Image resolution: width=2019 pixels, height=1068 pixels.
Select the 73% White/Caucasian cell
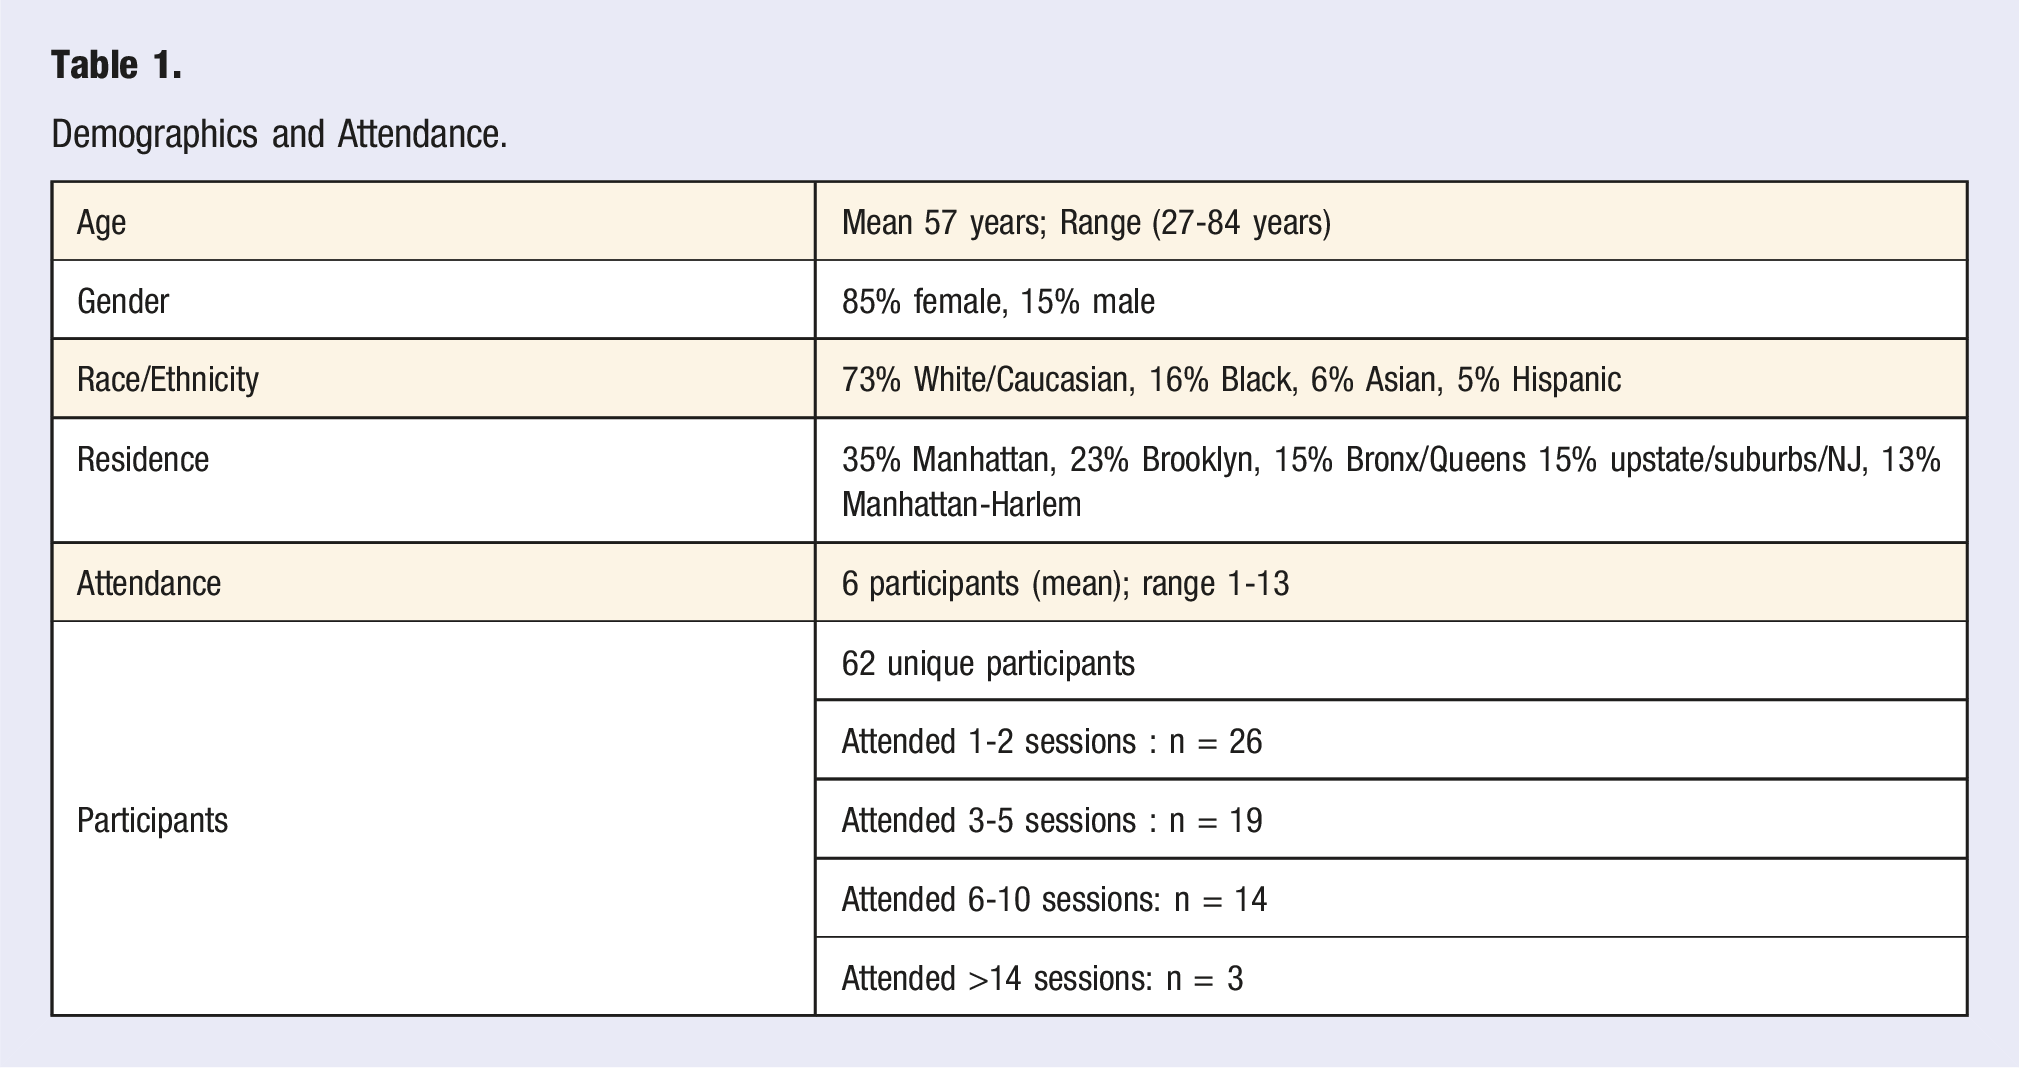1391,379
